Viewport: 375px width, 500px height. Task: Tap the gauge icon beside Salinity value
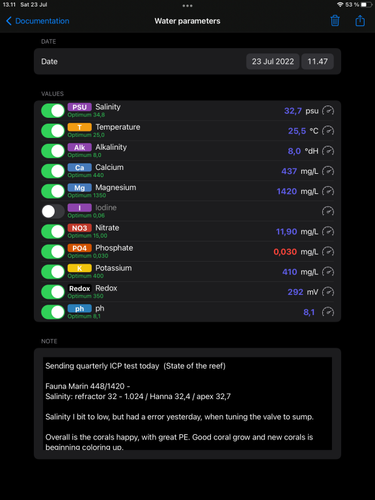328,111
